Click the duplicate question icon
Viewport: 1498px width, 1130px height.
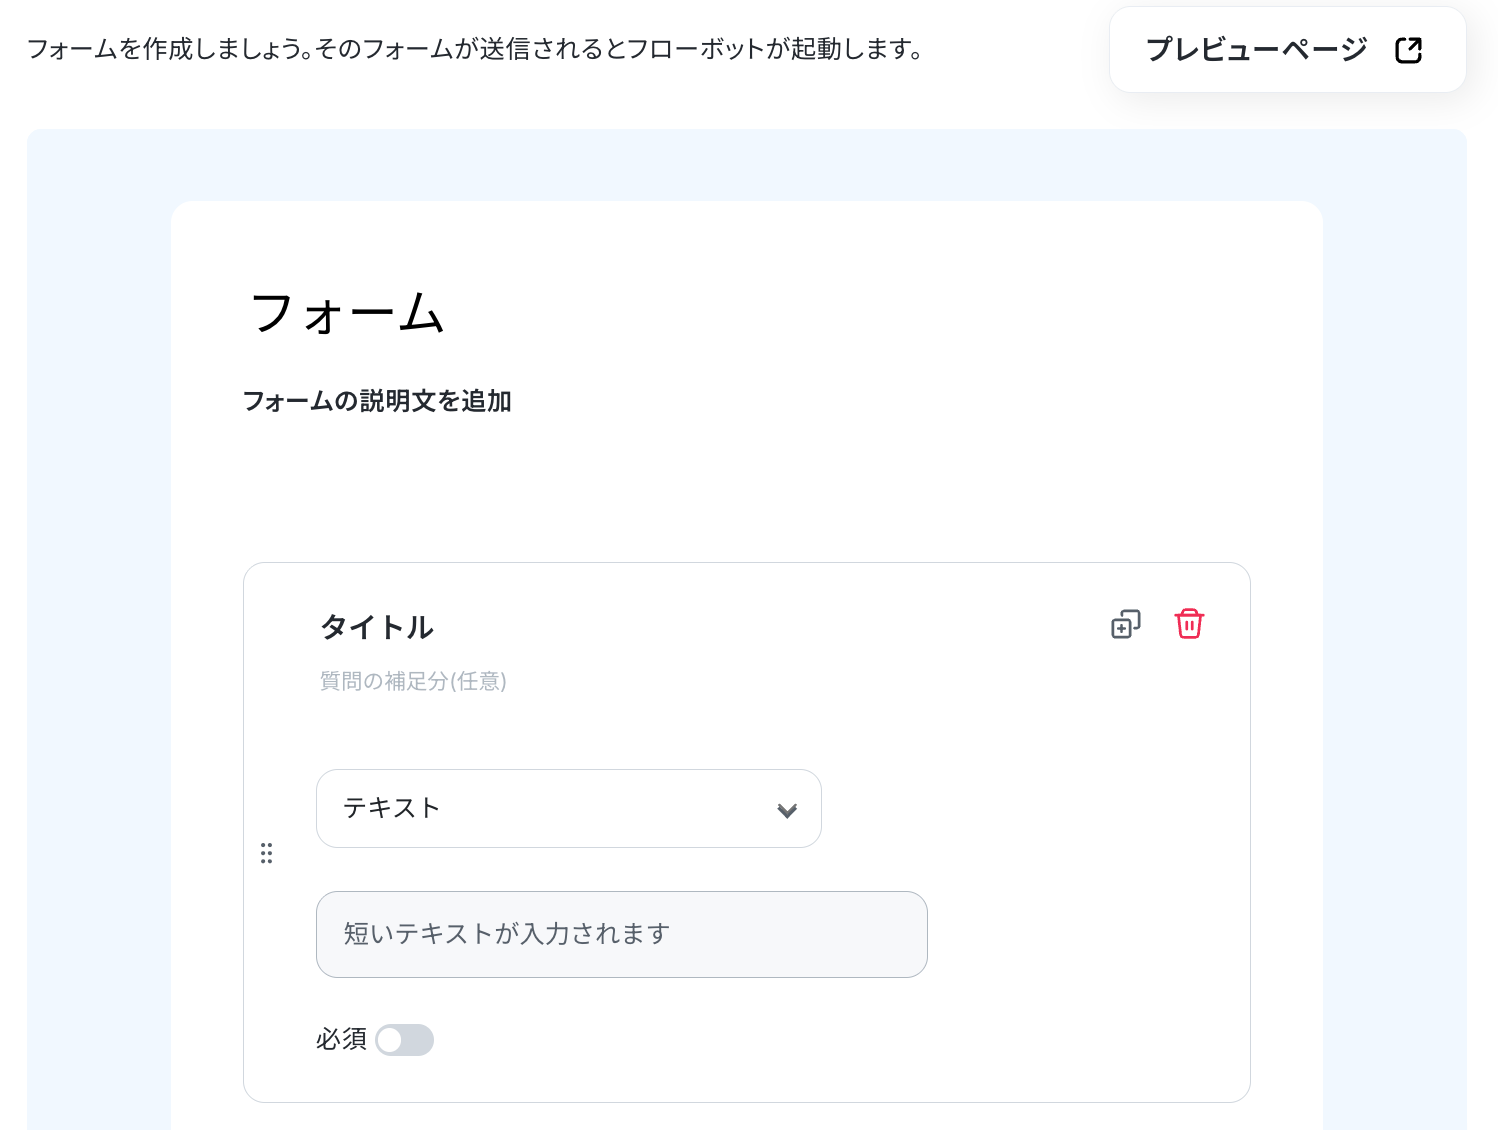[x=1125, y=625]
